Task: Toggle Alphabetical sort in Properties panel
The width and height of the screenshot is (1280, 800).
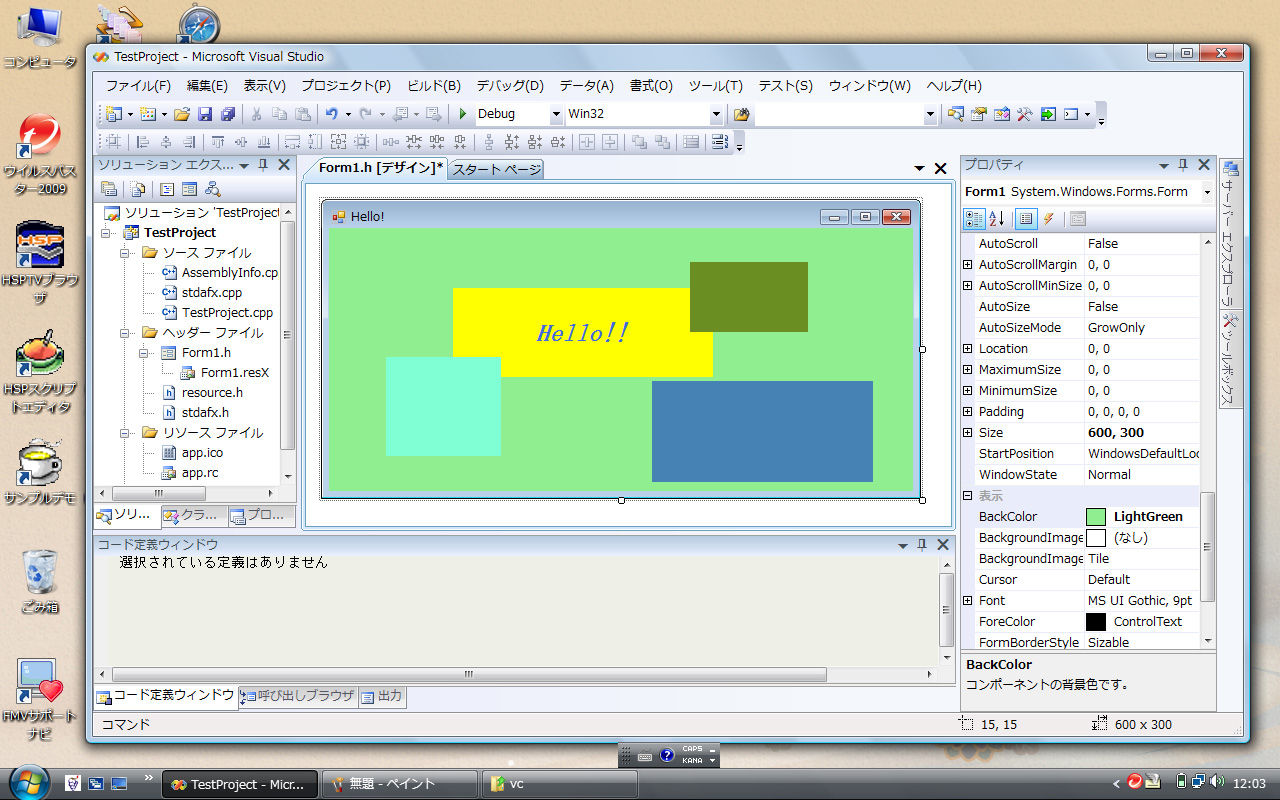Action: pos(997,219)
